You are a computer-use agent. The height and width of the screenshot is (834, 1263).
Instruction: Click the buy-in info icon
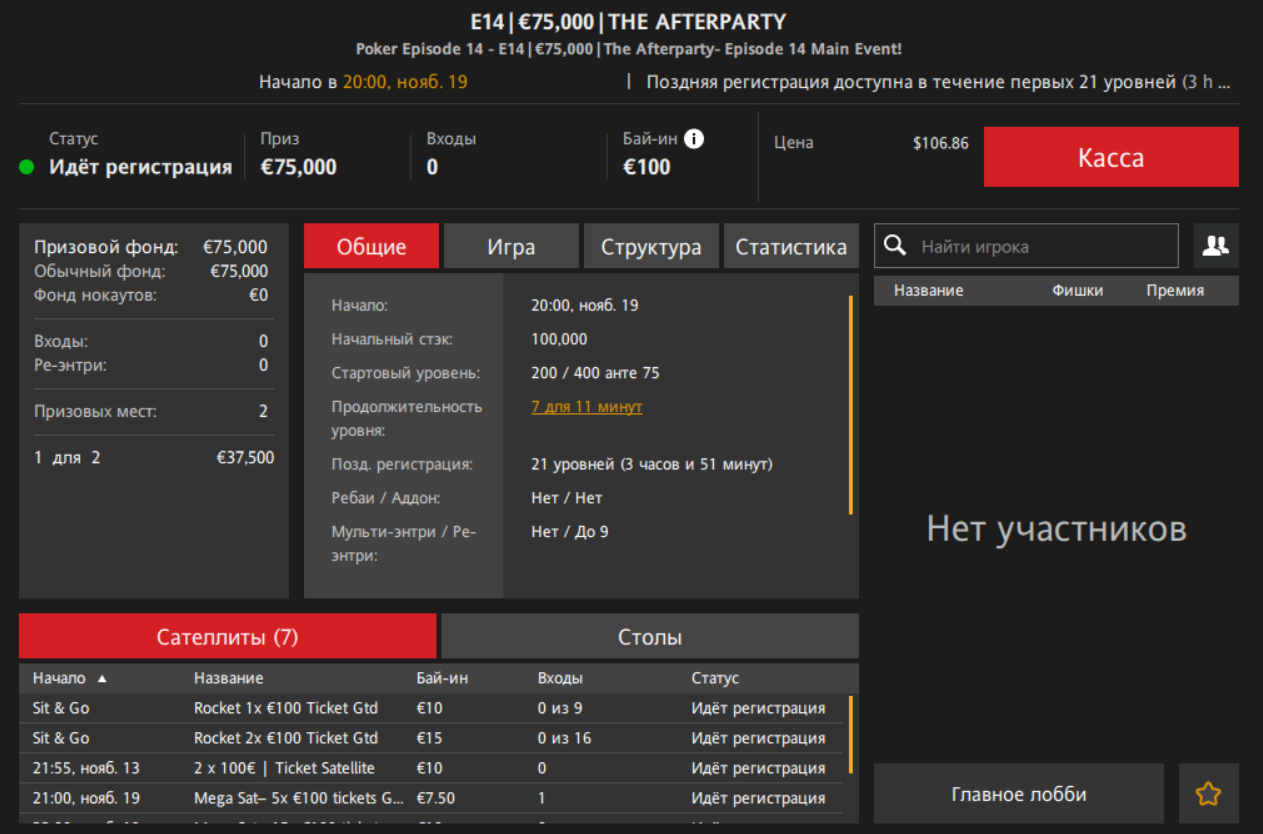694,139
